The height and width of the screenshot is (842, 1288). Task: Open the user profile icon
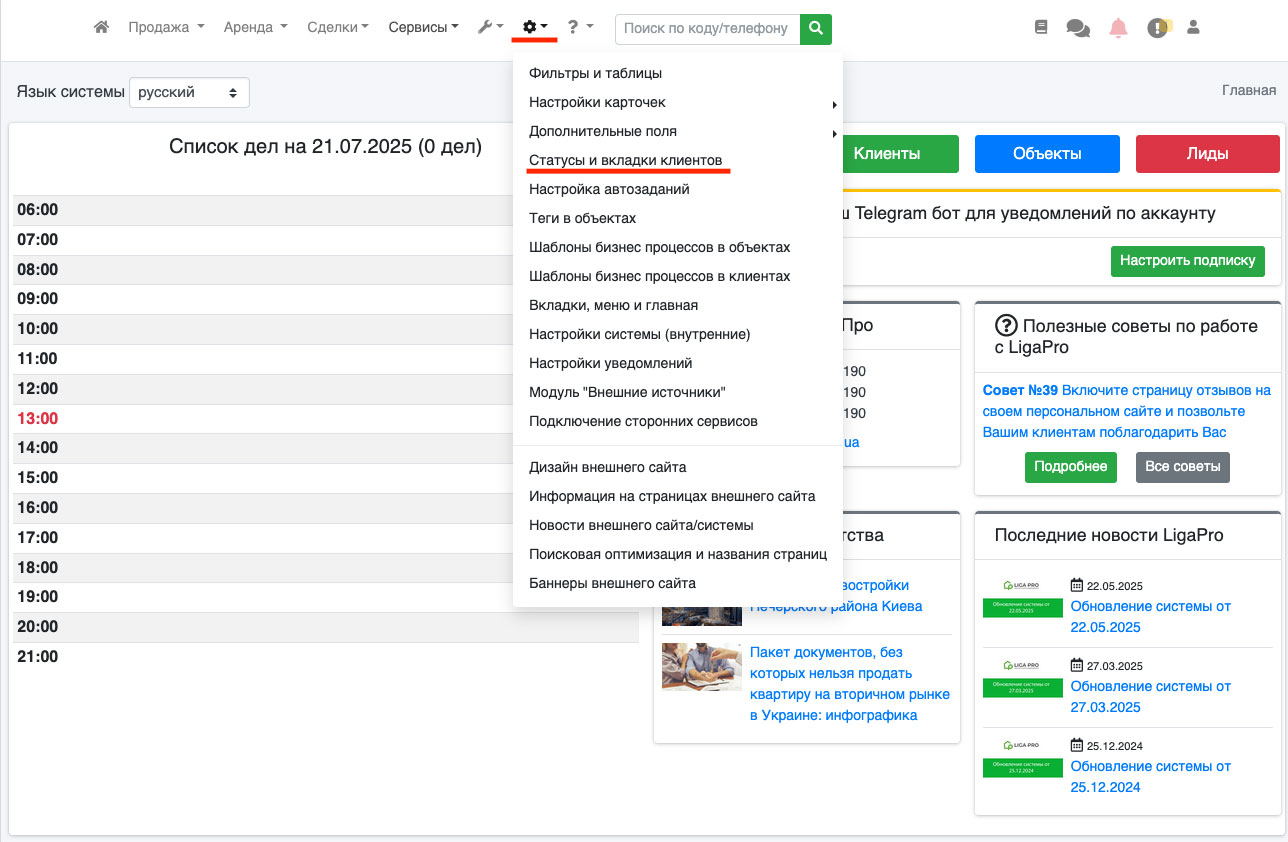pyautogui.click(x=1193, y=28)
